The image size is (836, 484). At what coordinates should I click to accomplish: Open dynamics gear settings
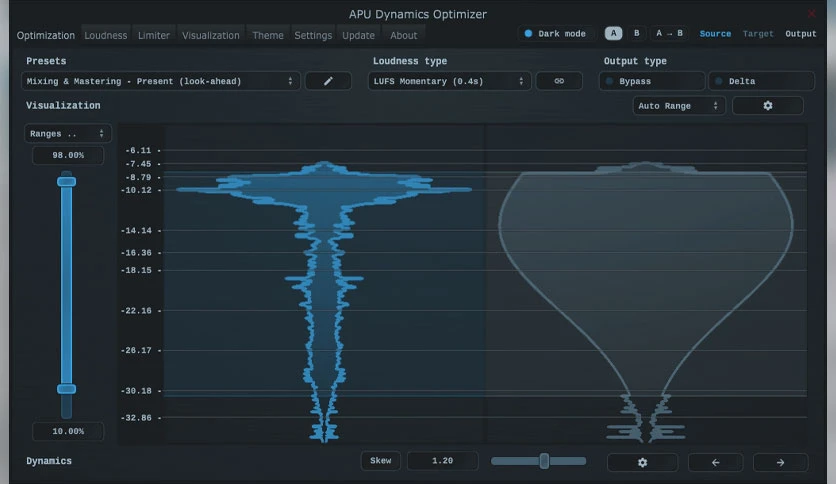click(642, 462)
